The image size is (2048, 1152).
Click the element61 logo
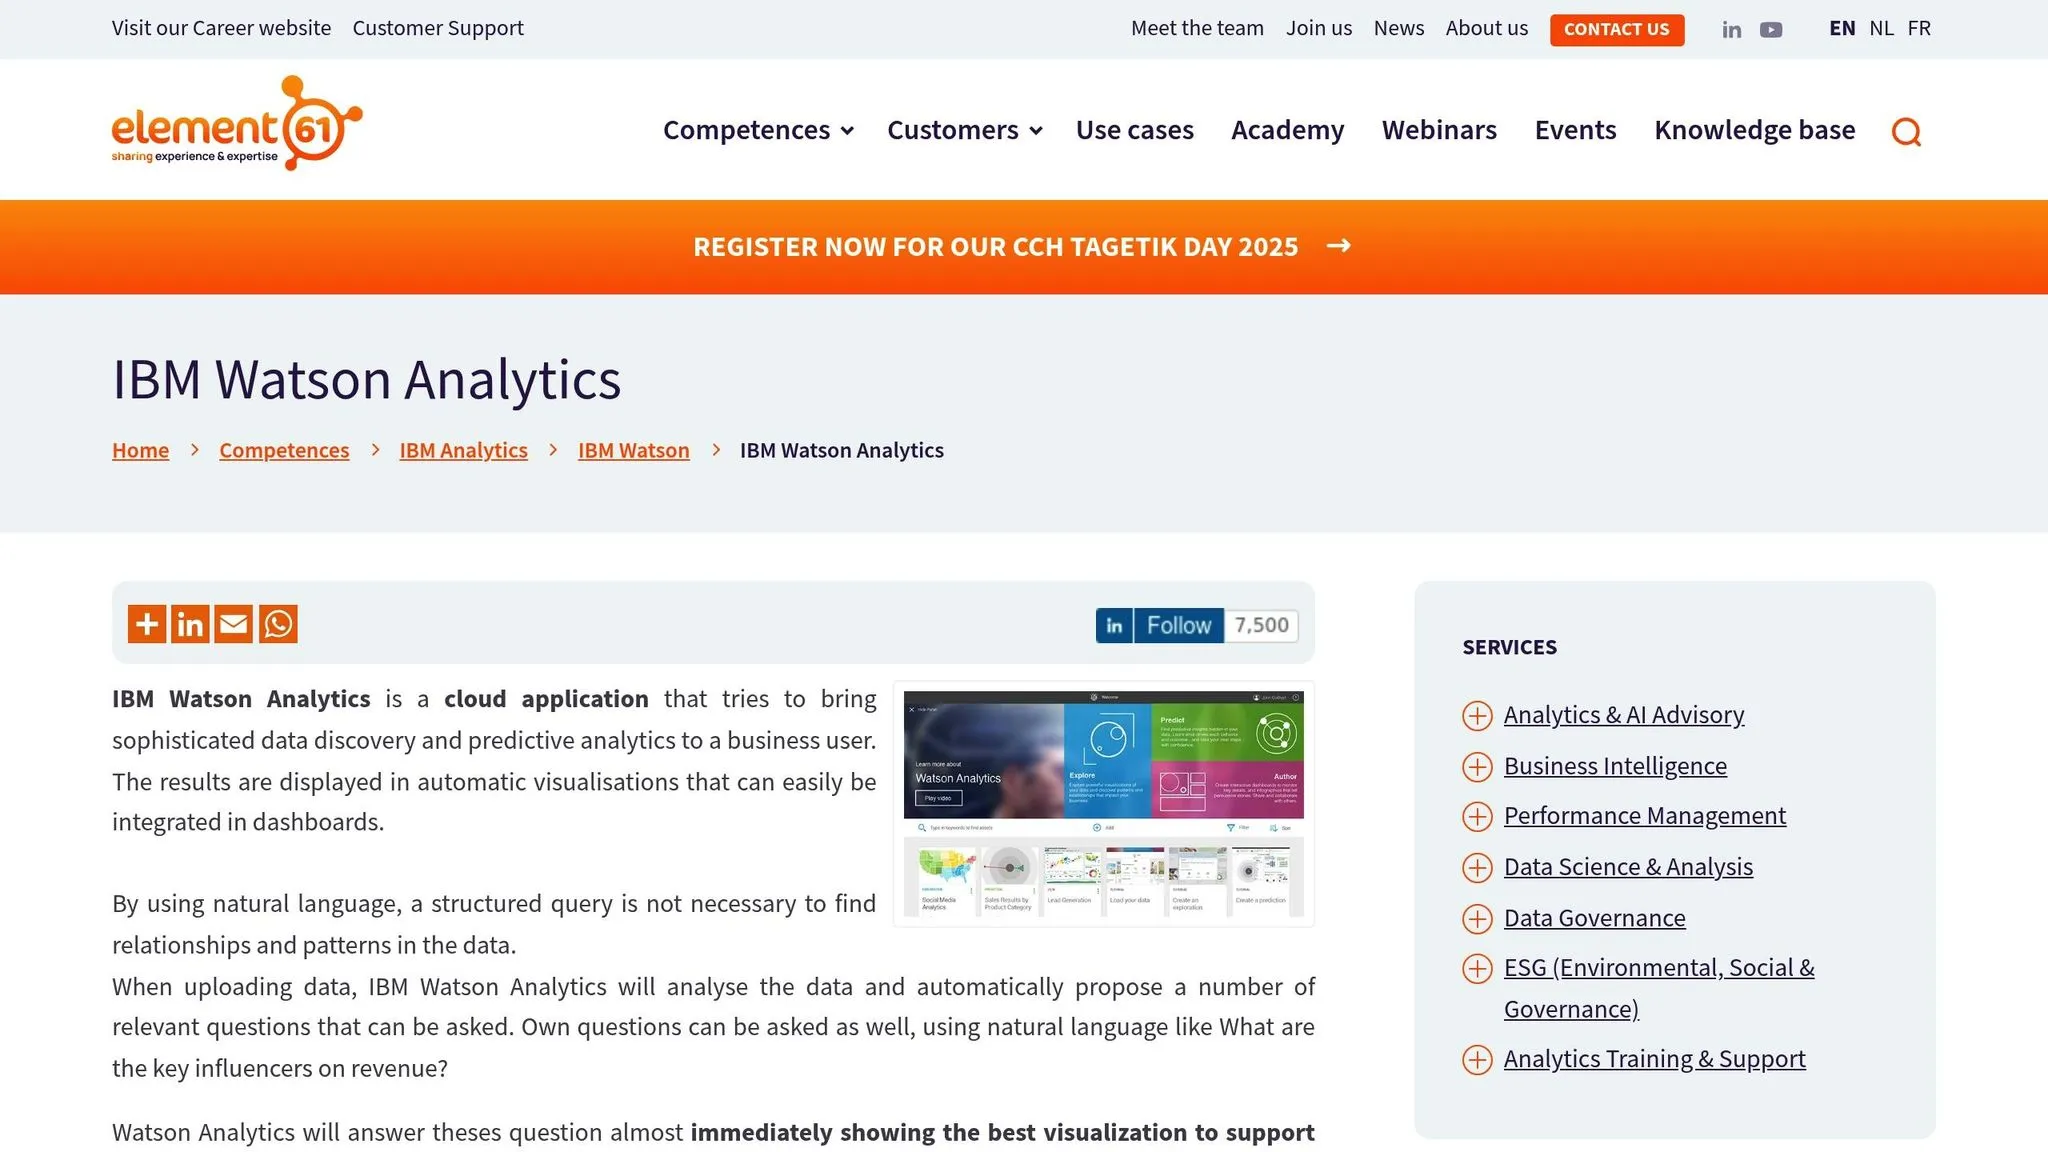click(237, 123)
